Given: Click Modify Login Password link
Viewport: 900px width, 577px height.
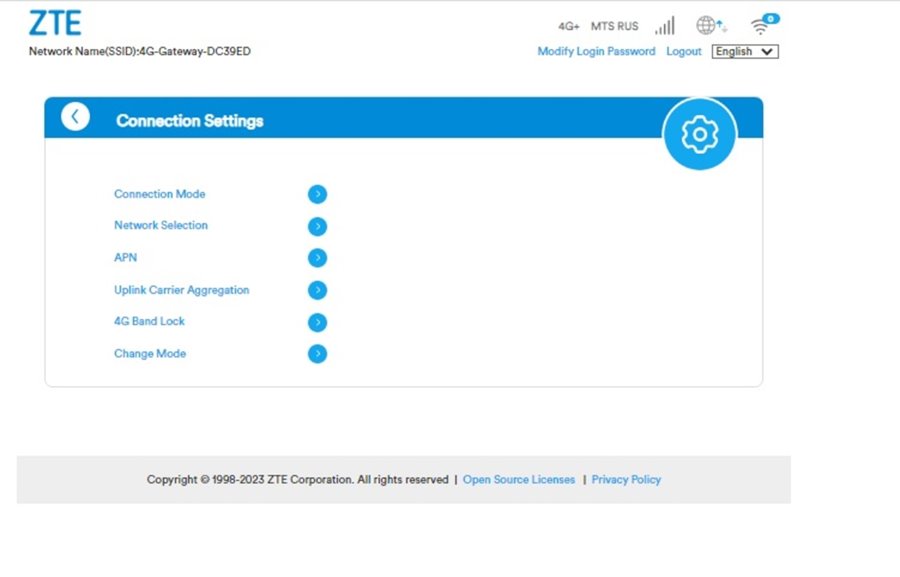Looking at the screenshot, I should tap(596, 52).
